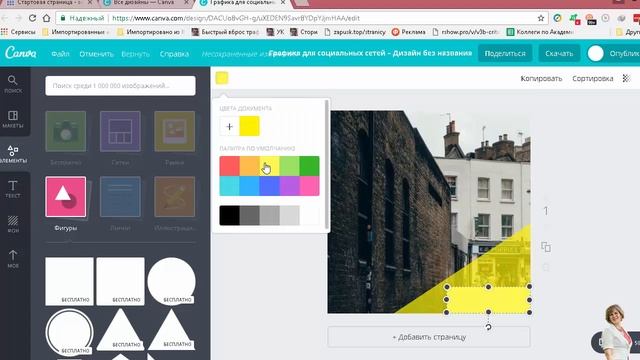Click Копировать in the toolbar
This screenshot has width=640, height=360.
click(x=541, y=78)
